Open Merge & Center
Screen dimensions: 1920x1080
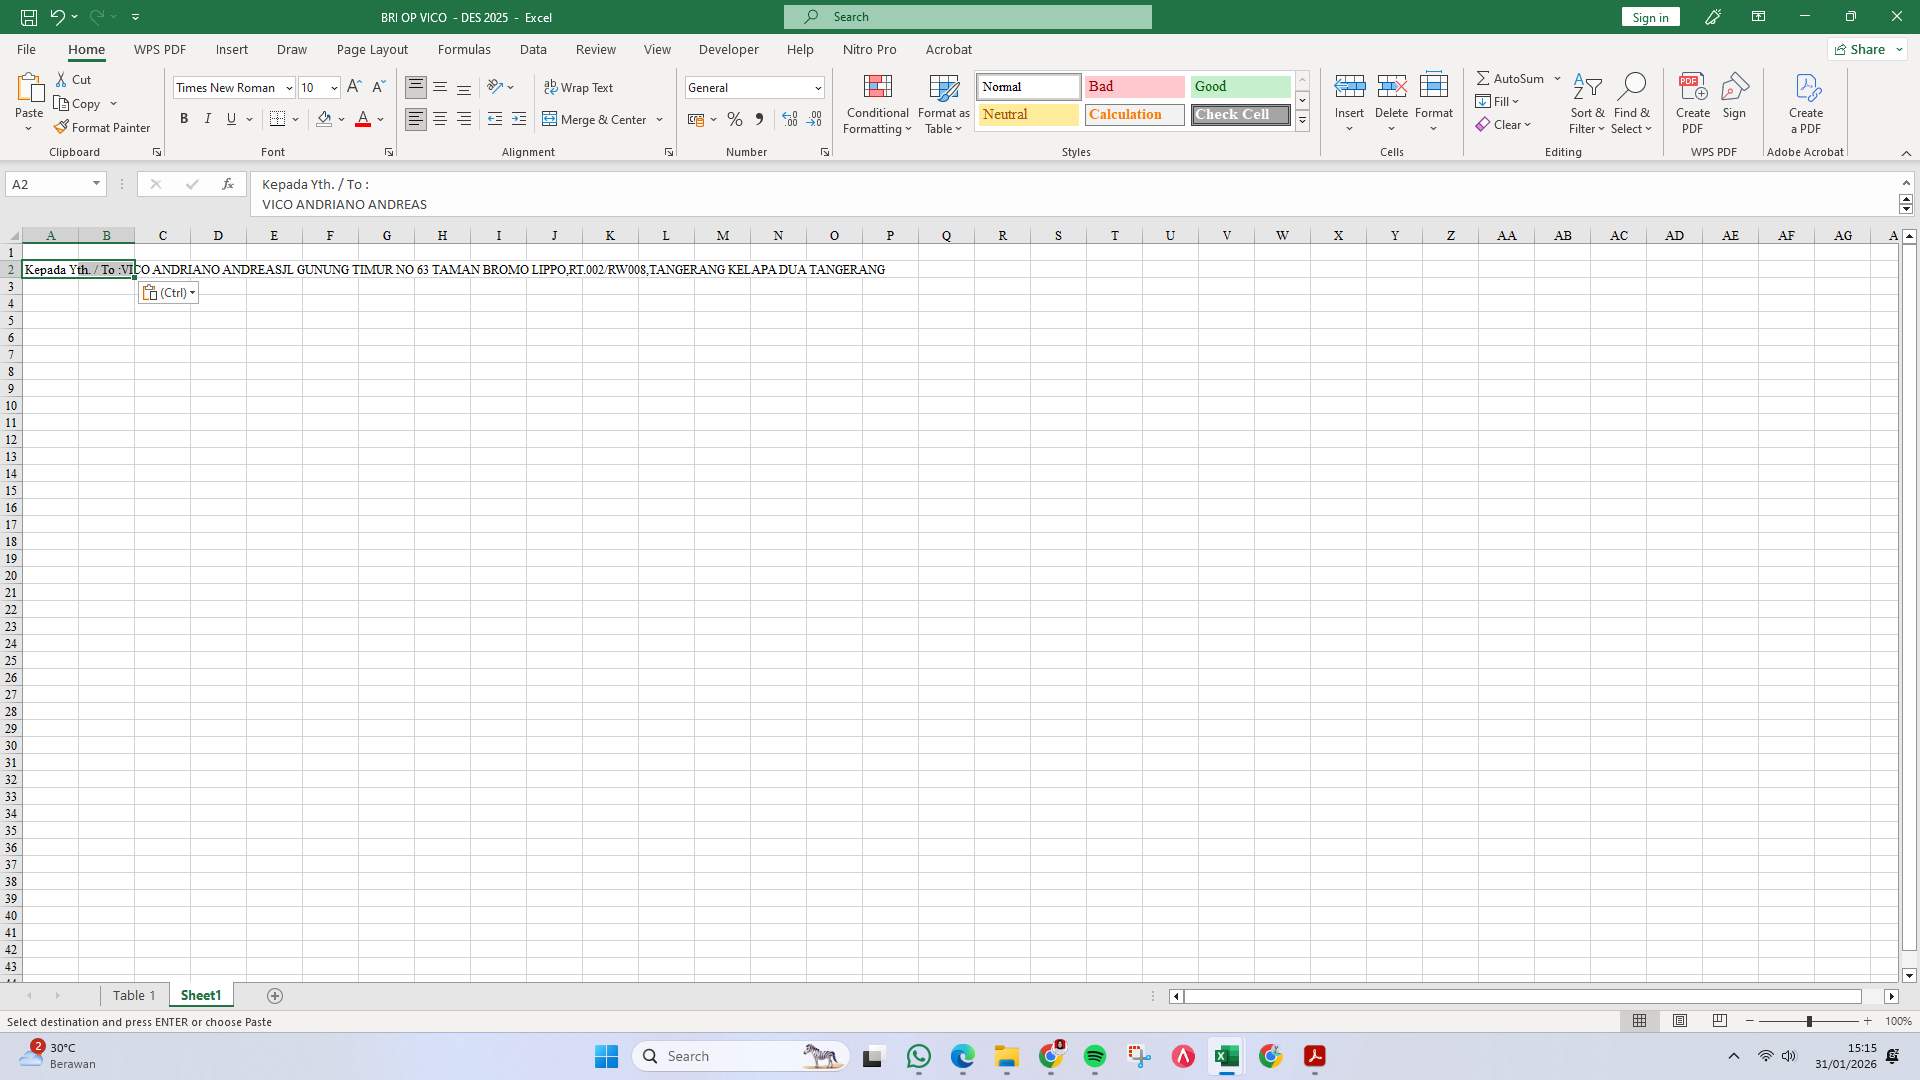[602, 119]
